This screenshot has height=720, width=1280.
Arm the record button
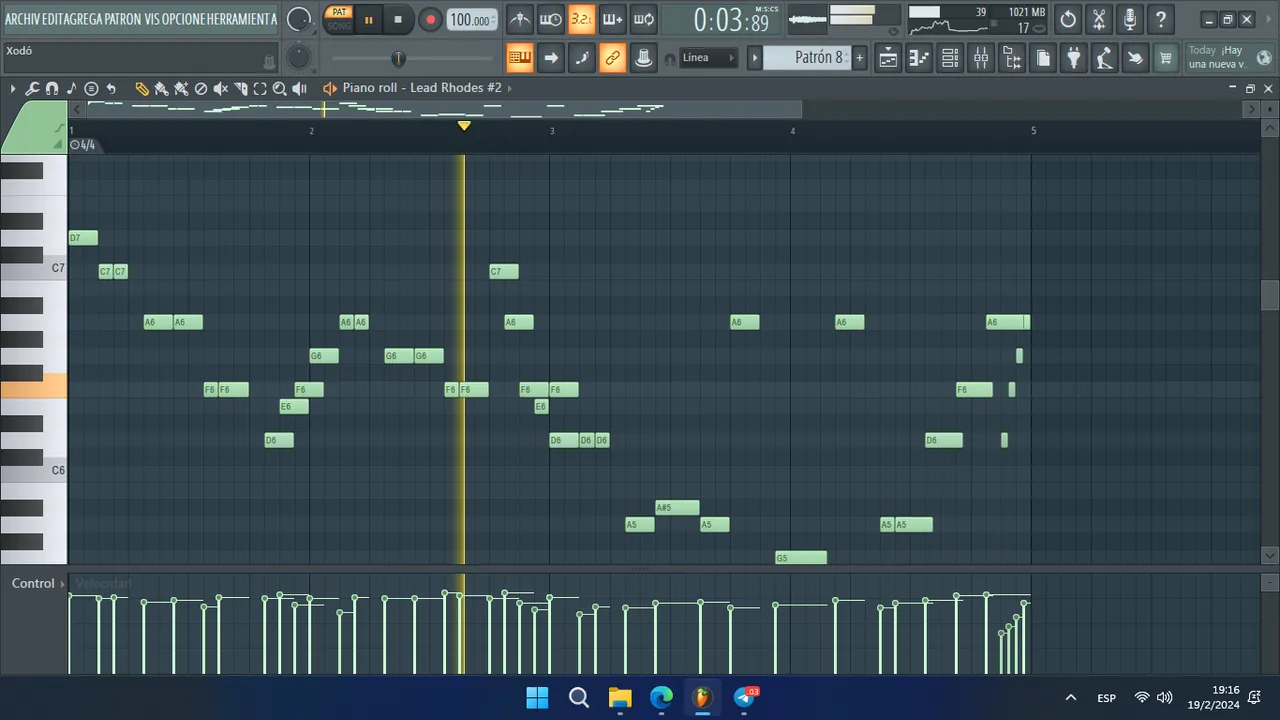tap(430, 19)
